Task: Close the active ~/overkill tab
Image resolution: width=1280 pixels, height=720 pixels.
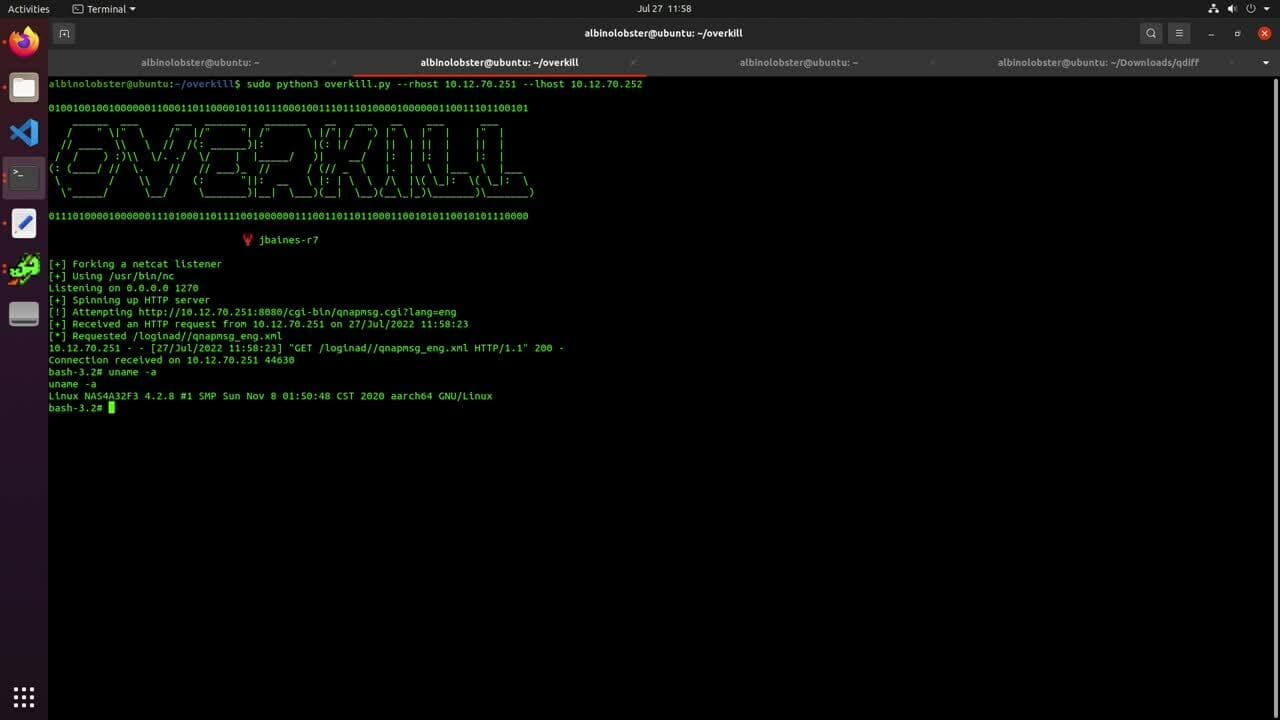Action: tap(632, 62)
